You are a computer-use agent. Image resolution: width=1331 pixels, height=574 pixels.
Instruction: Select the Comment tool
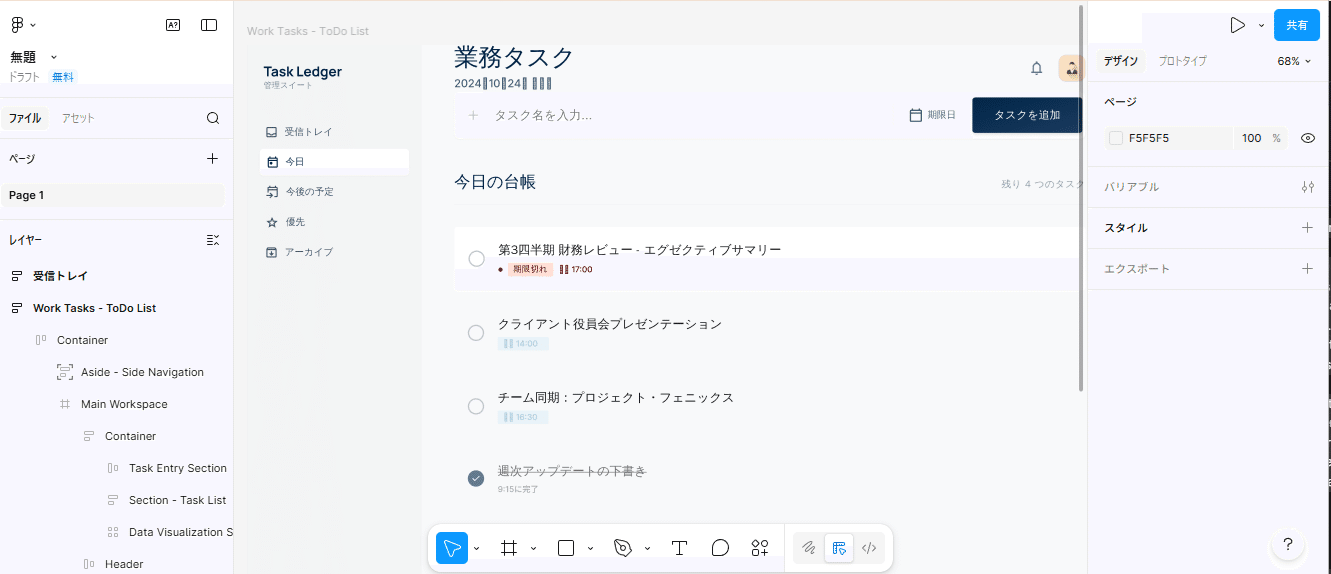(720, 548)
